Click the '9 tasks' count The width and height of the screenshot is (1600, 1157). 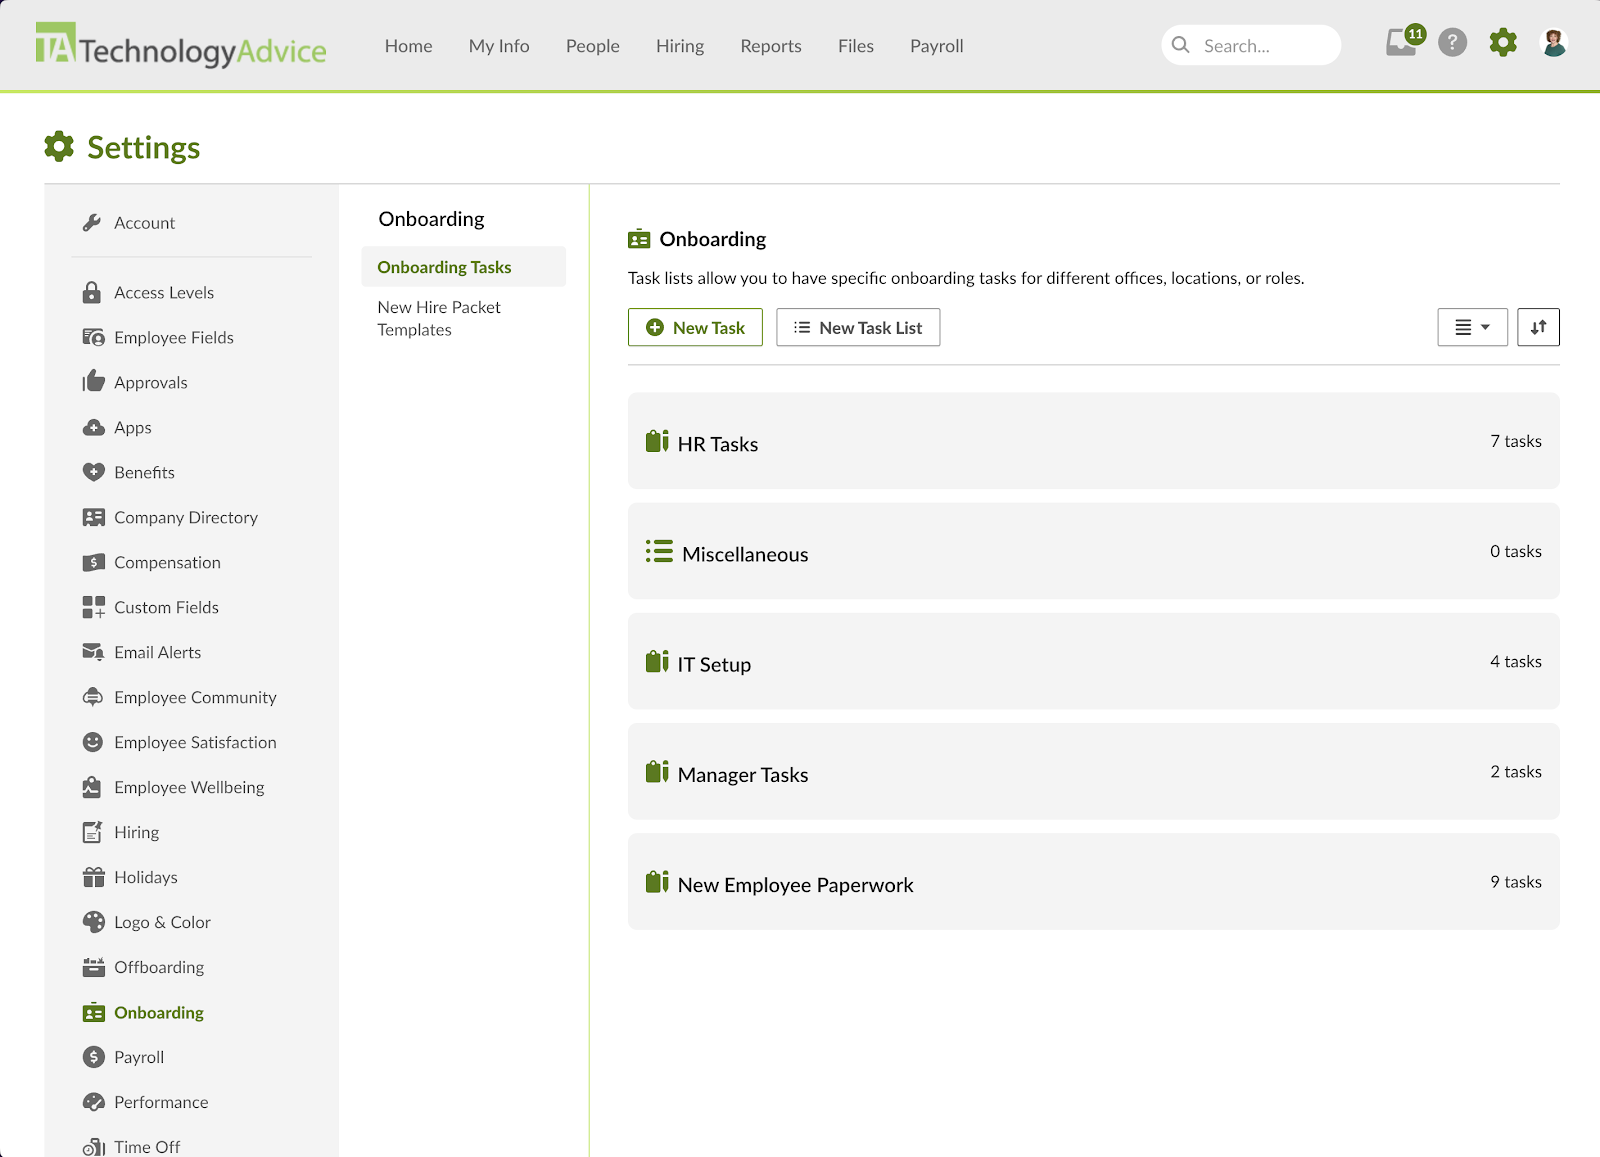pyautogui.click(x=1516, y=881)
